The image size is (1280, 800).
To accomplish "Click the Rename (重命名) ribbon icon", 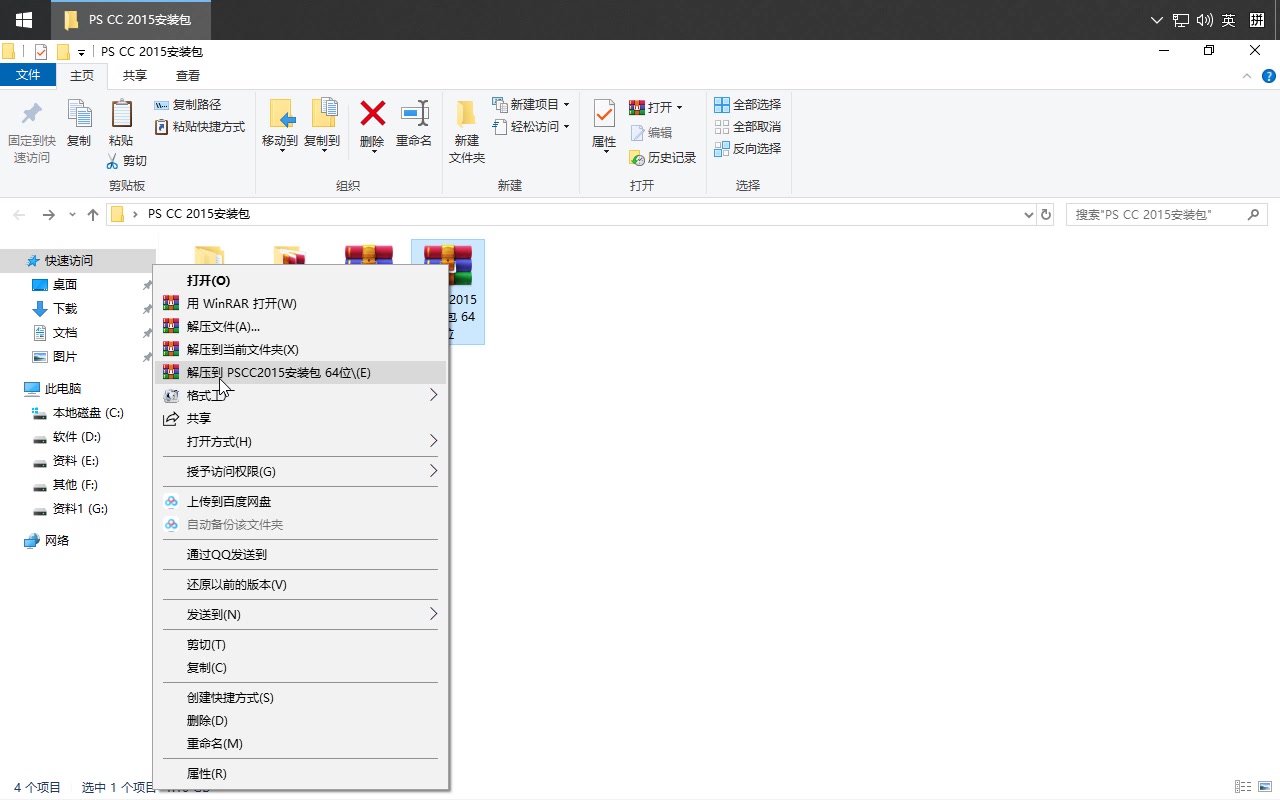I will pyautogui.click(x=414, y=125).
